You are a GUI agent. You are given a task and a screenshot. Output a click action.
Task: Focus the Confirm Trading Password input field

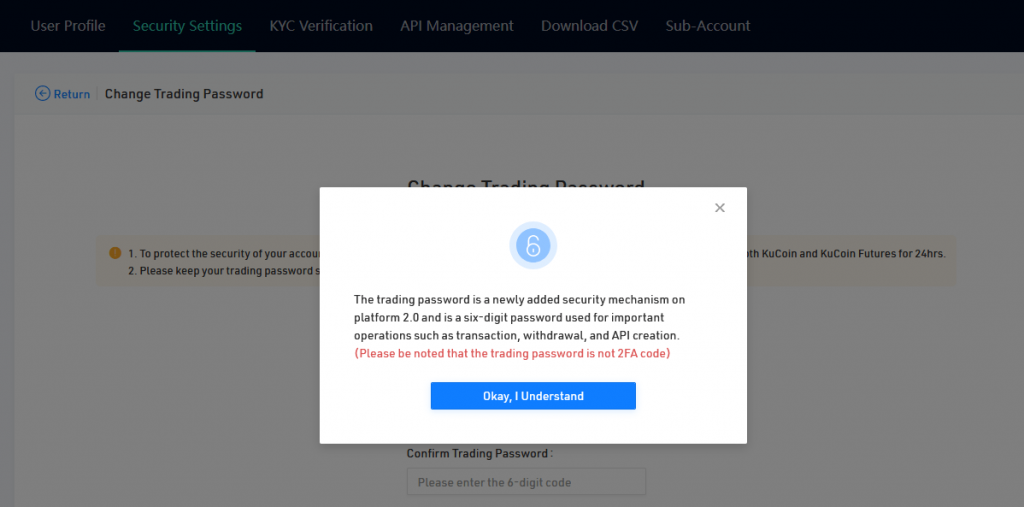tap(526, 482)
